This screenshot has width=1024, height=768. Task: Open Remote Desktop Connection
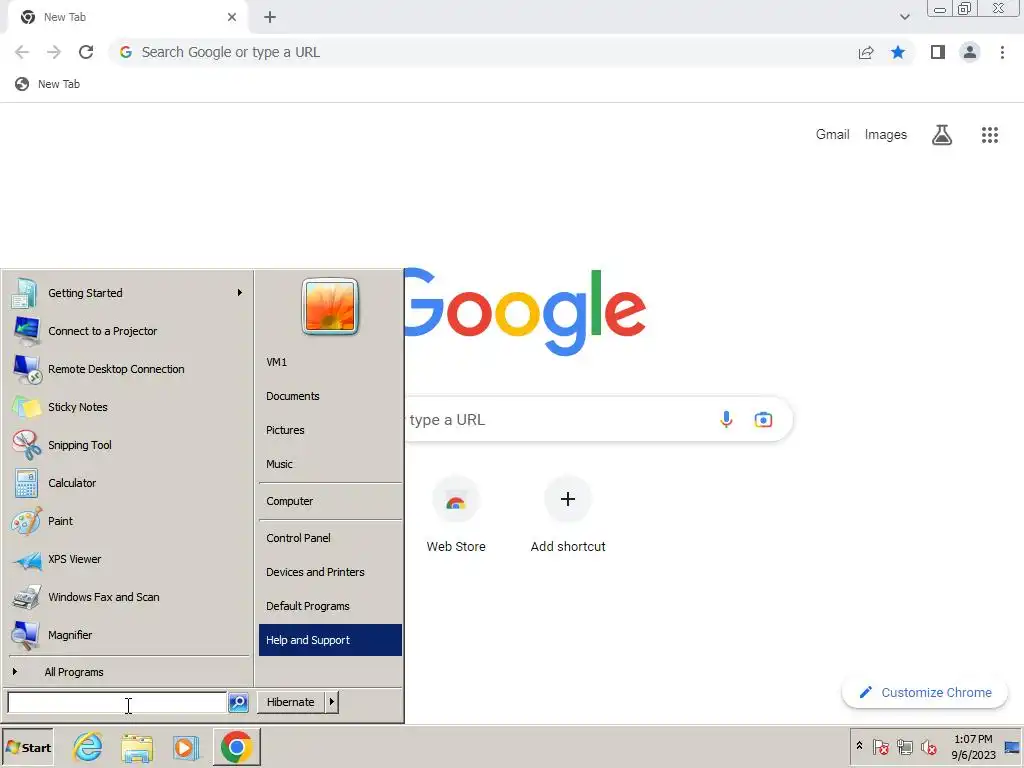[128, 369]
